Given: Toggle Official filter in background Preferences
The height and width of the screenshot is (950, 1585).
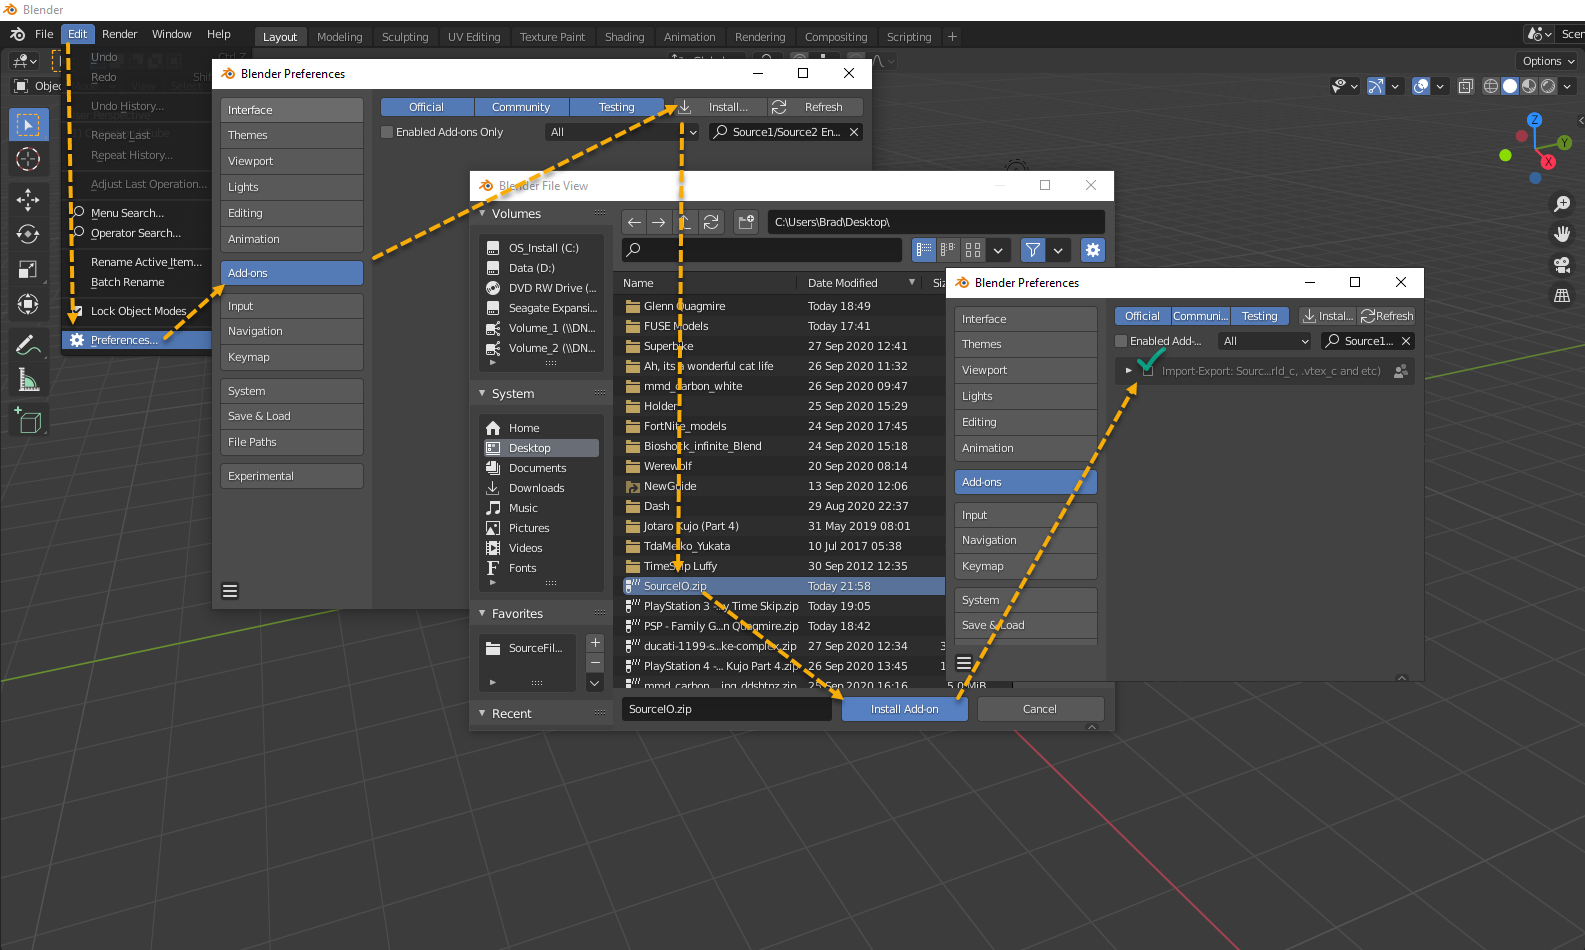Looking at the screenshot, I should 426,107.
